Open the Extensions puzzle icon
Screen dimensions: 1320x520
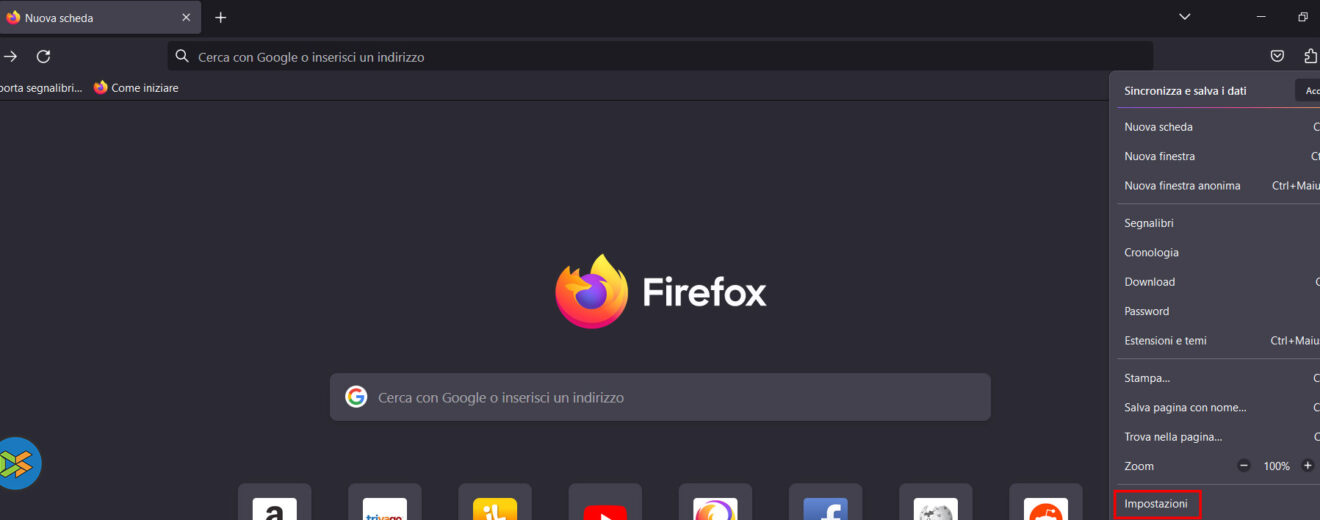click(x=1311, y=56)
